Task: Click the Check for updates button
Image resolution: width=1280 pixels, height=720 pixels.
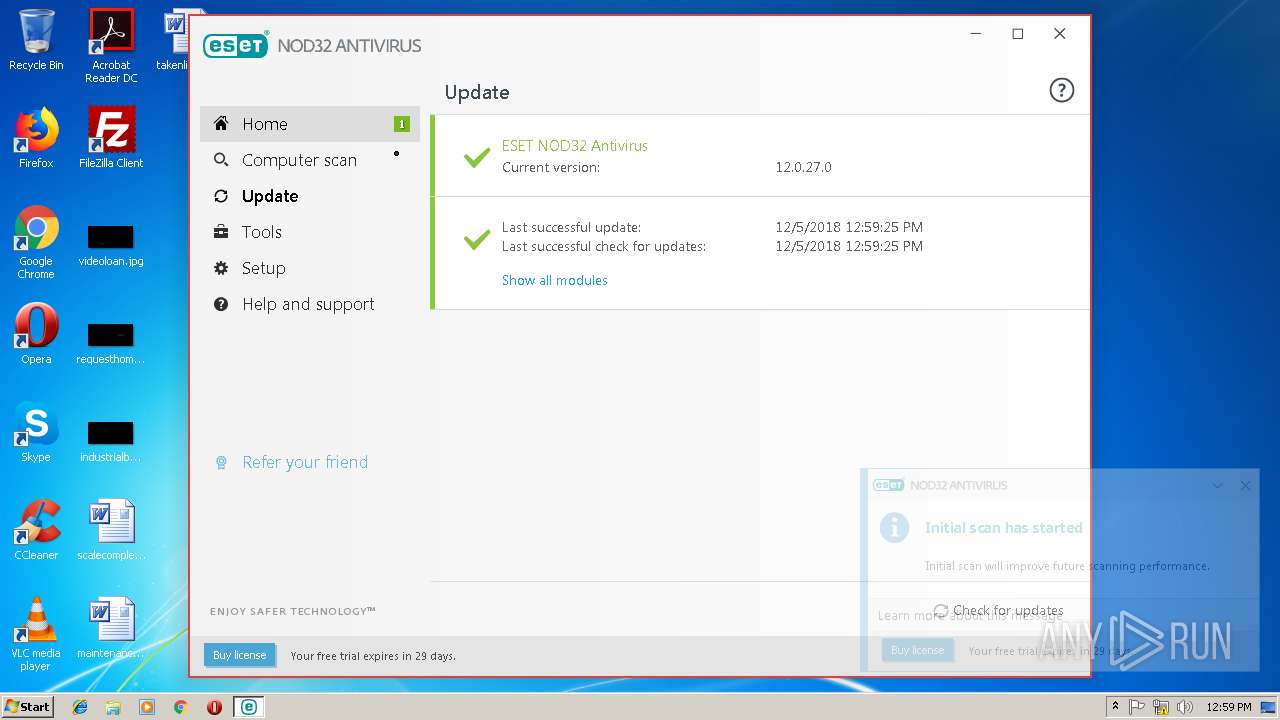Action: pos(998,610)
